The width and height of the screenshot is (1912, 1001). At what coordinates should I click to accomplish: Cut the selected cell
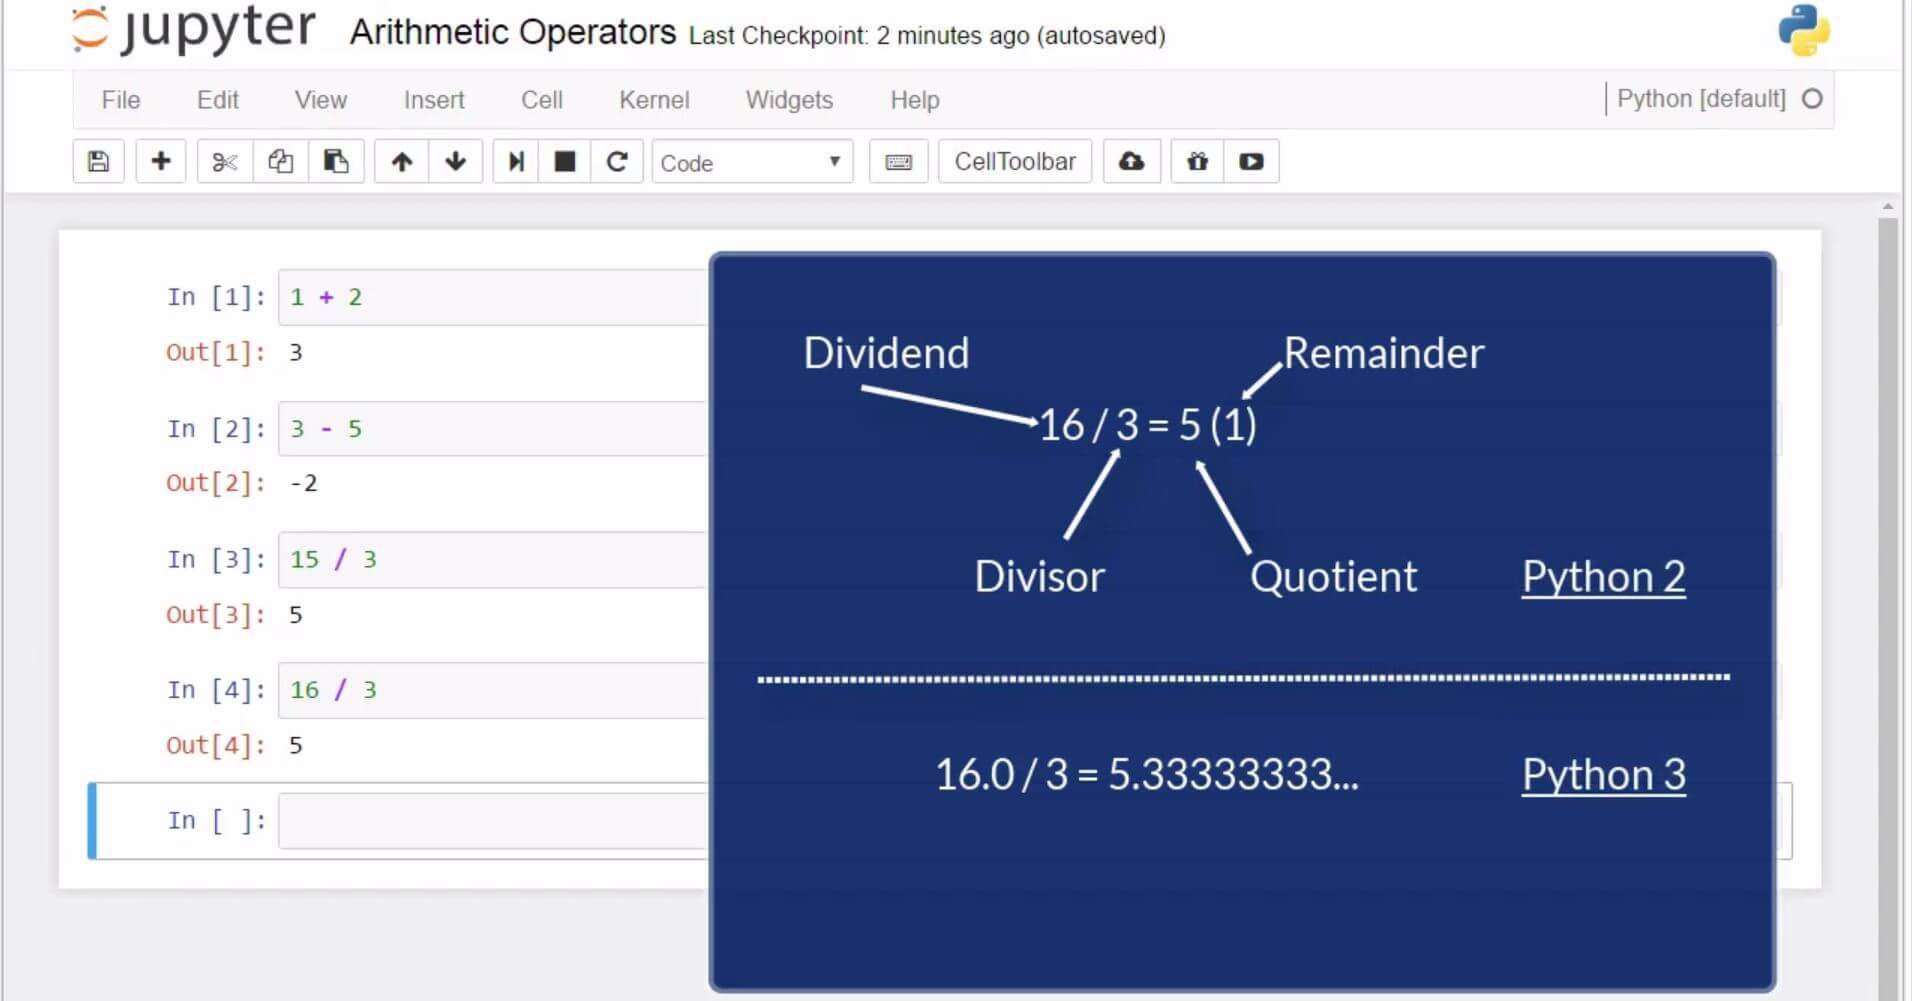(x=224, y=161)
